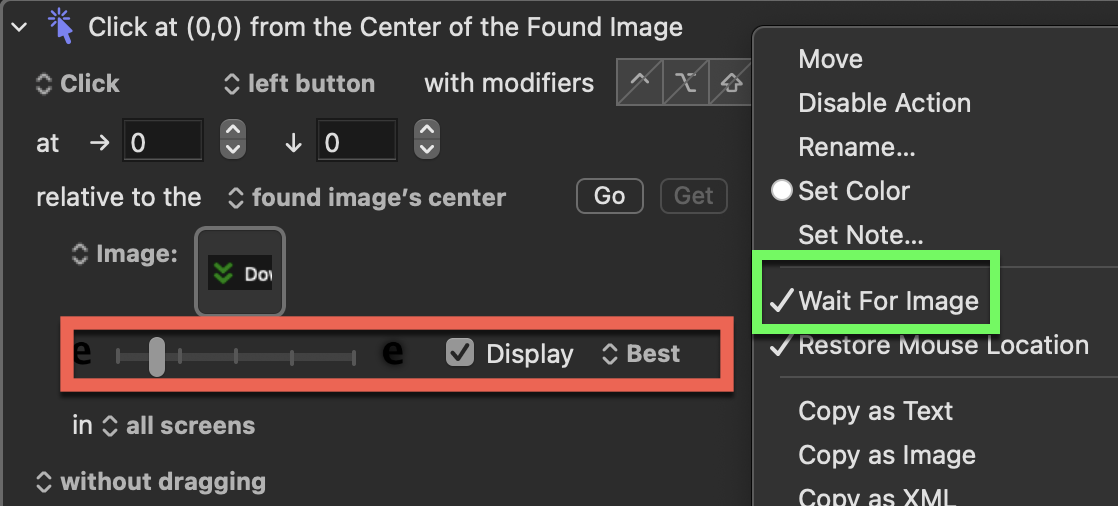Toggle the Shift modifier key icon

(x=731, y=83)
